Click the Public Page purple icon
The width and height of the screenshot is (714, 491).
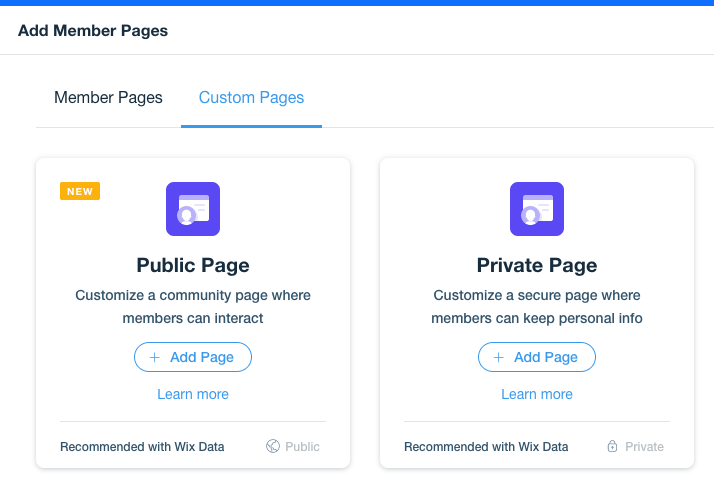[193, 209]
